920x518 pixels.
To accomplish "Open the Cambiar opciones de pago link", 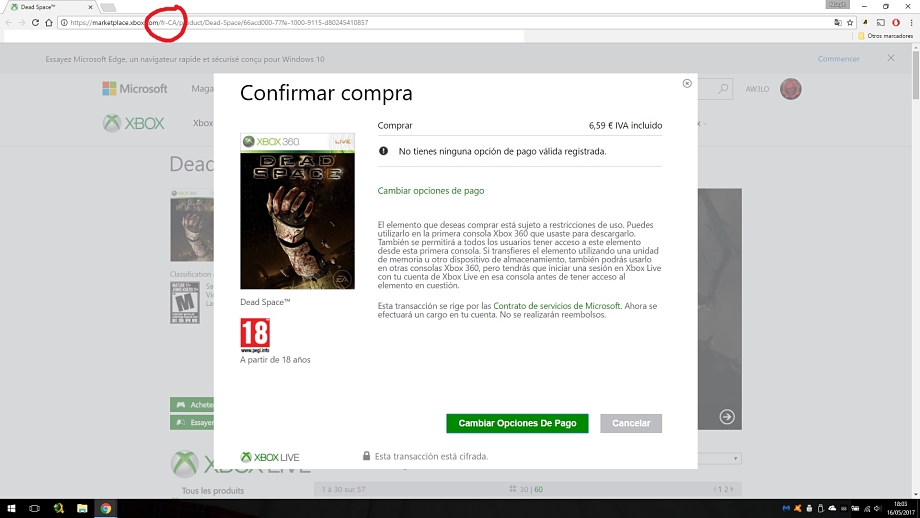I will click(x=431, y=191).
